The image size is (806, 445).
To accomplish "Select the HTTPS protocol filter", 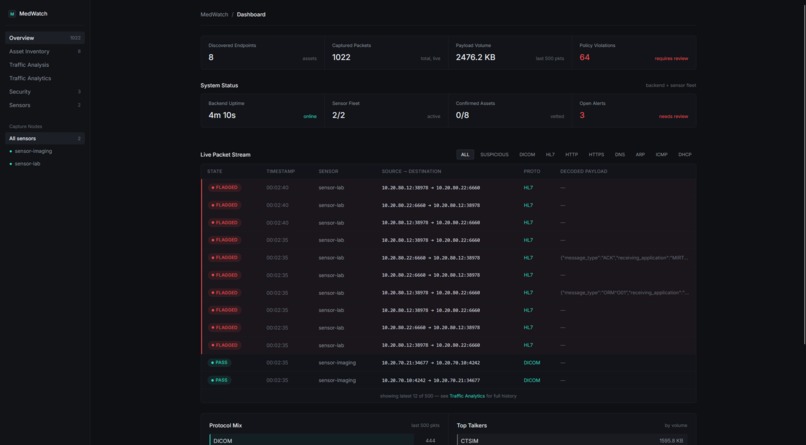I will click(596, 155).
